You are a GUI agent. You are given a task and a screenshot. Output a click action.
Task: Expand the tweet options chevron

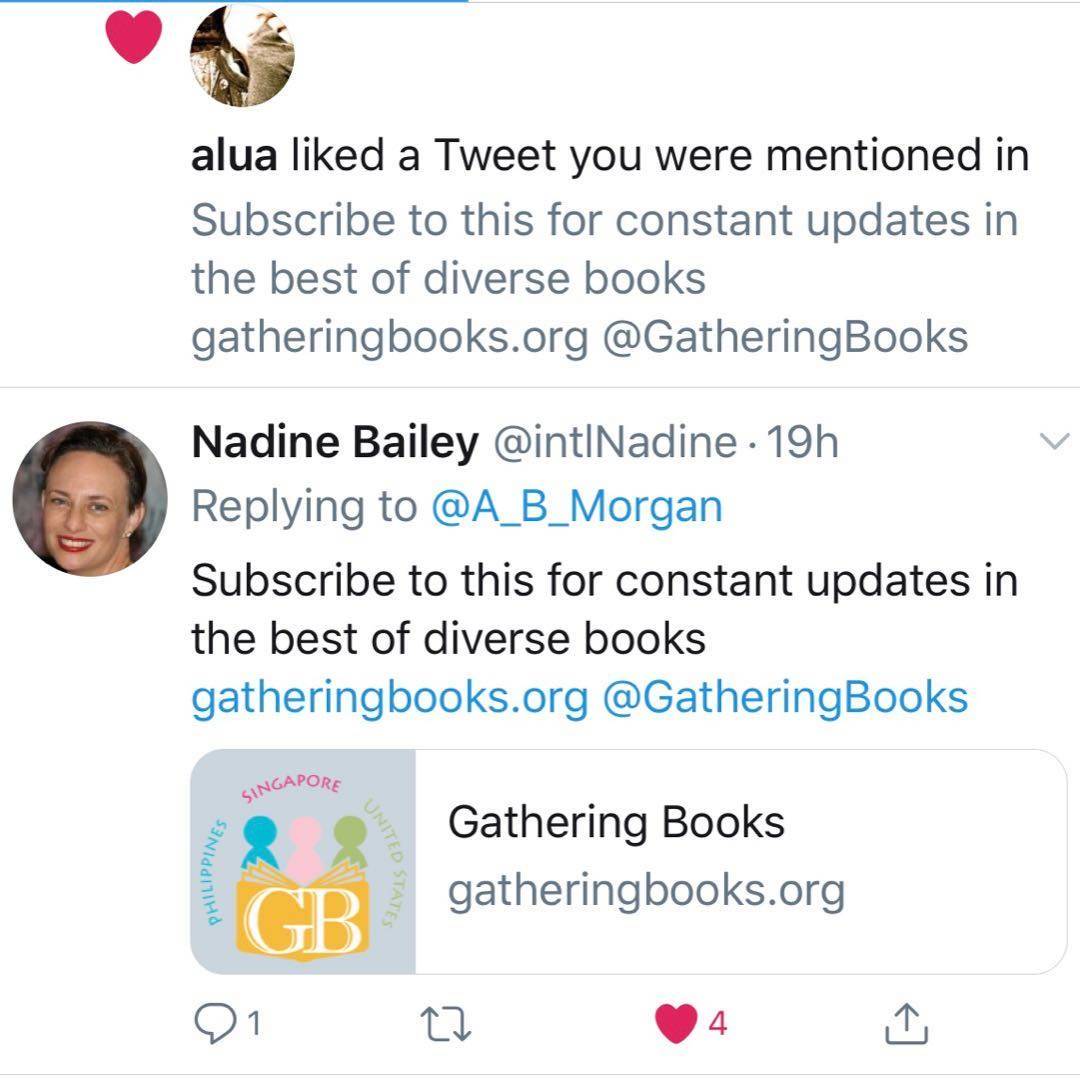click(x=1055, y=441)
